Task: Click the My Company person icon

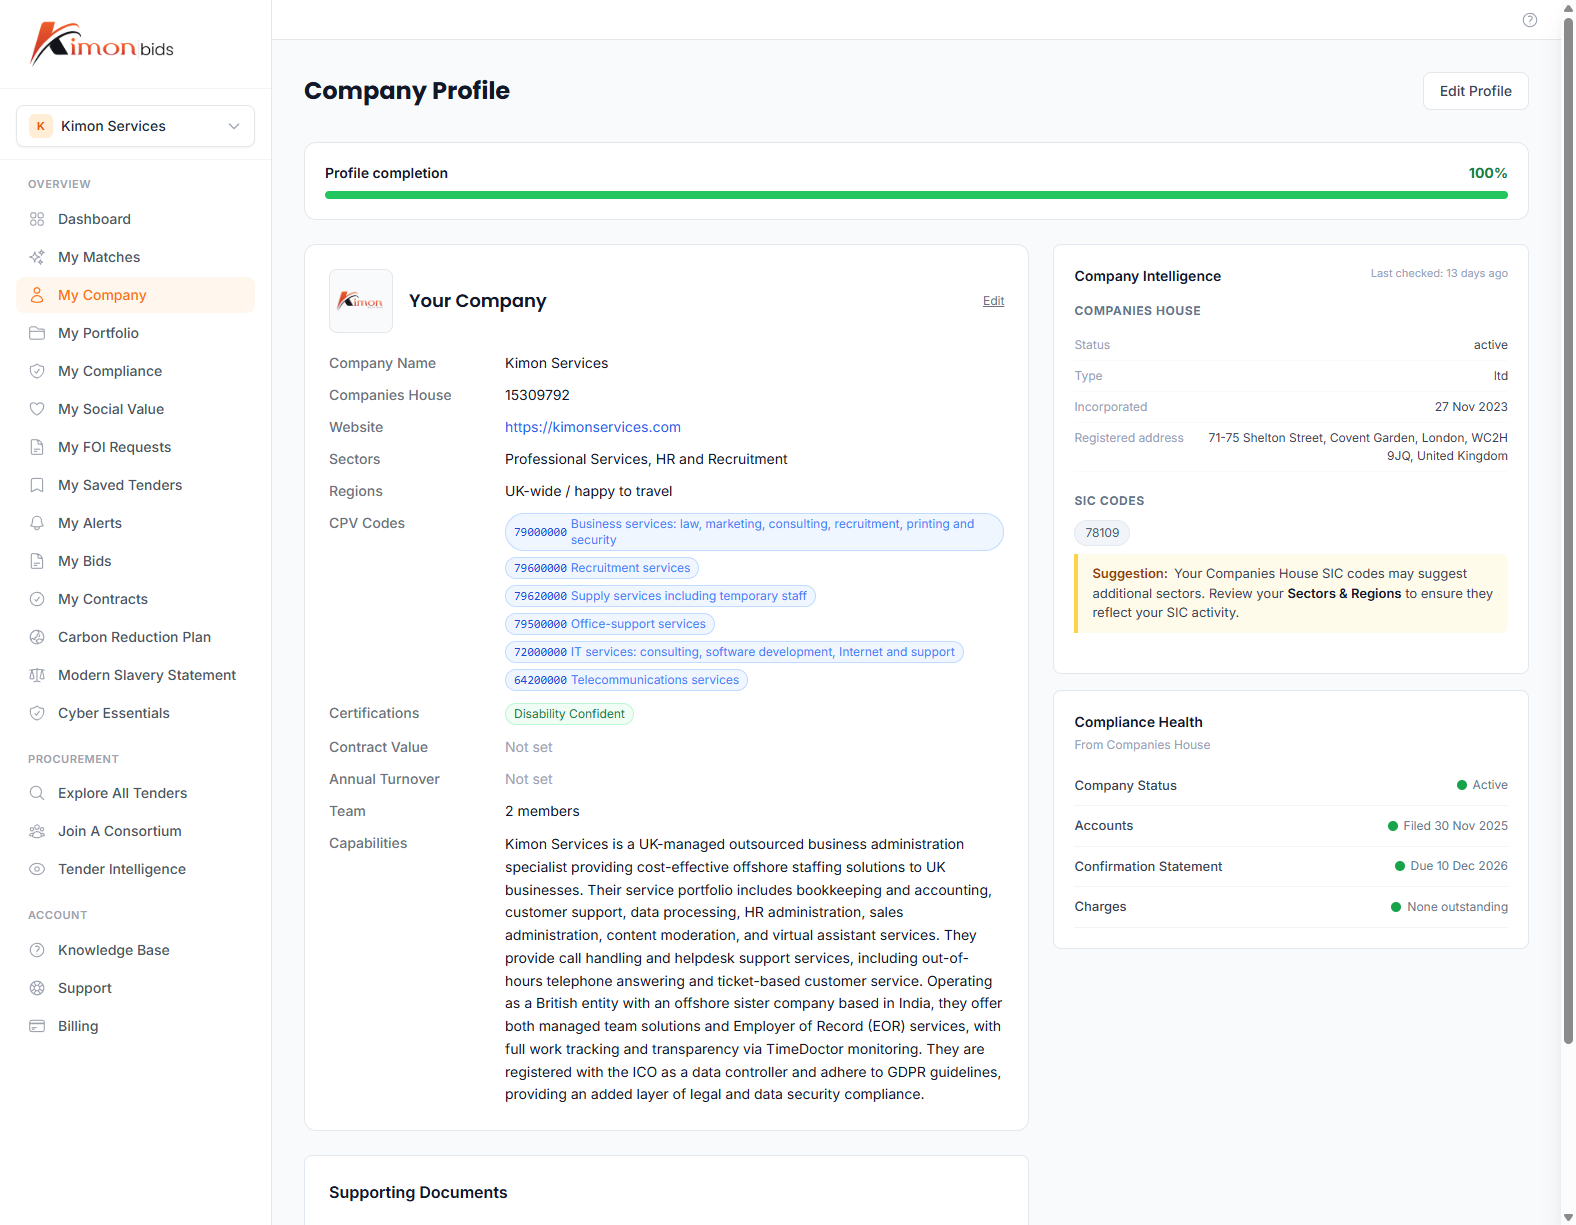Action: 37,295
